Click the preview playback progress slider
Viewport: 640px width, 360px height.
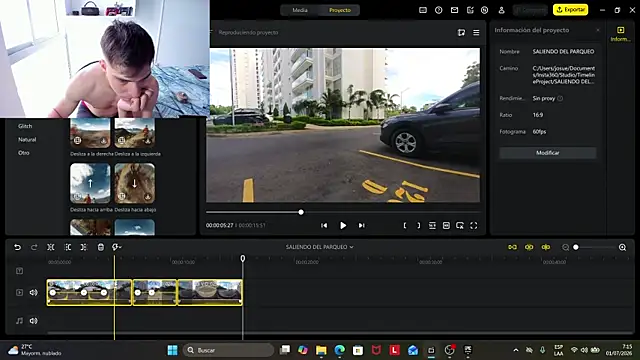[343, 212]
